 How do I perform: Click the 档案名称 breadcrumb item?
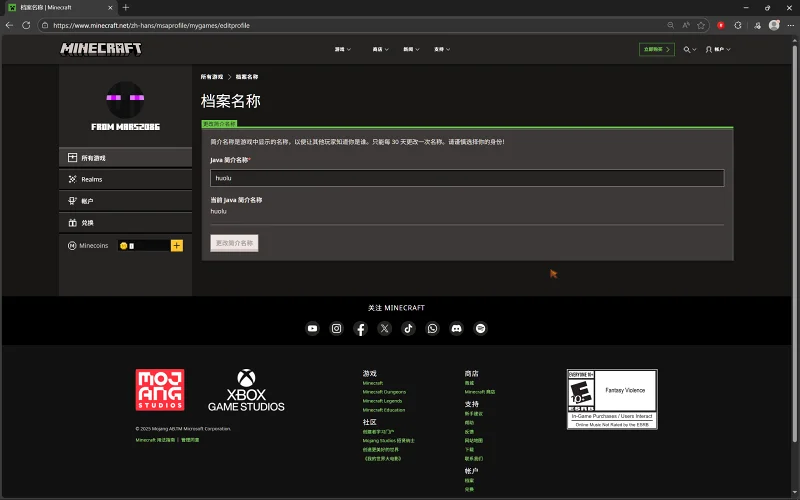(247, 77)
